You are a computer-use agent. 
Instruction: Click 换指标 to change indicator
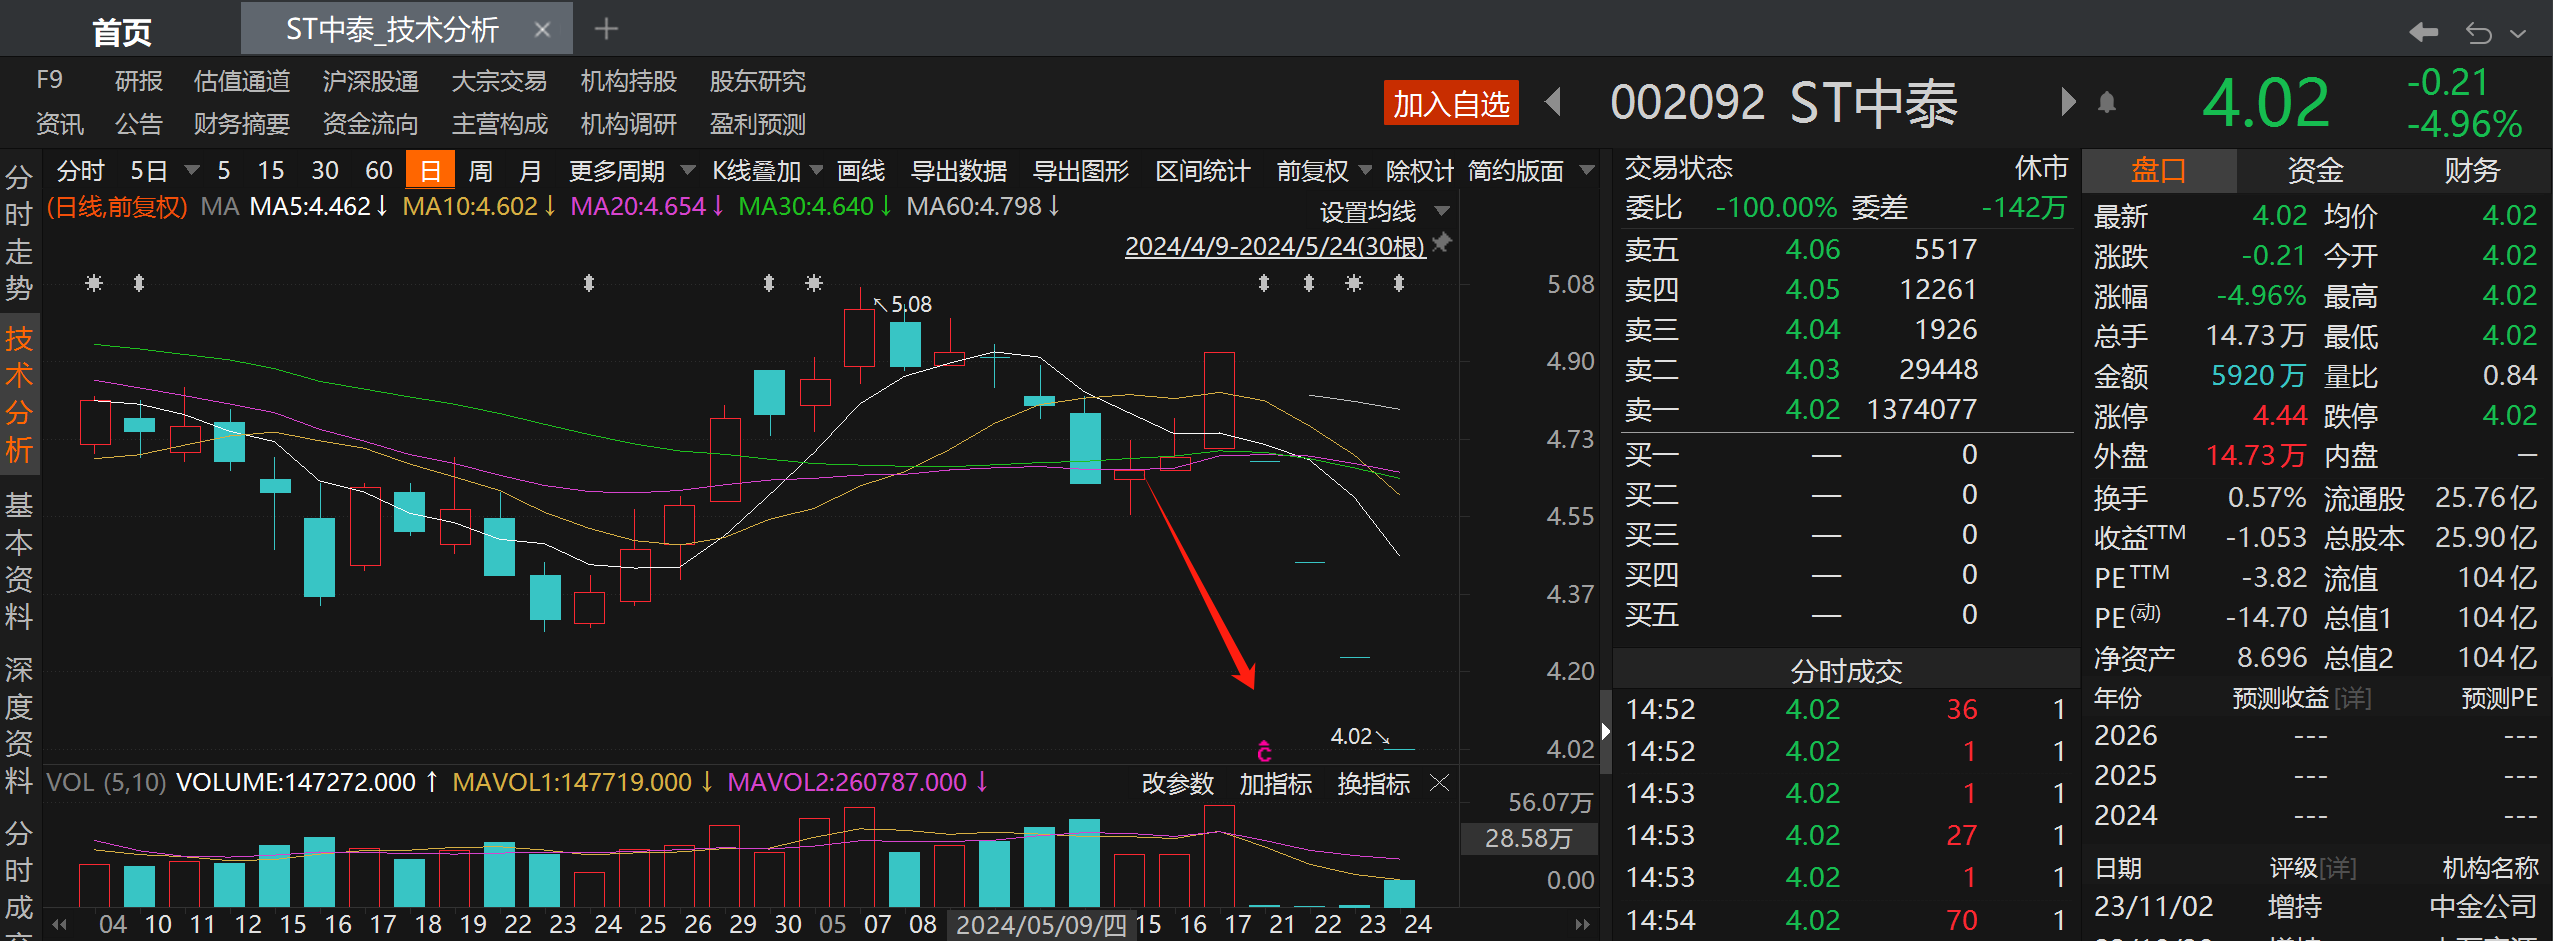coord(1374,784)
